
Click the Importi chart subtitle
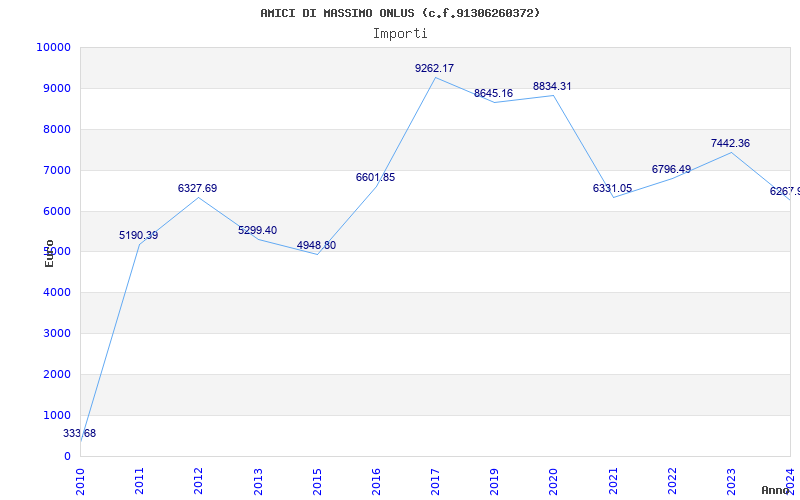coord(400,34)
